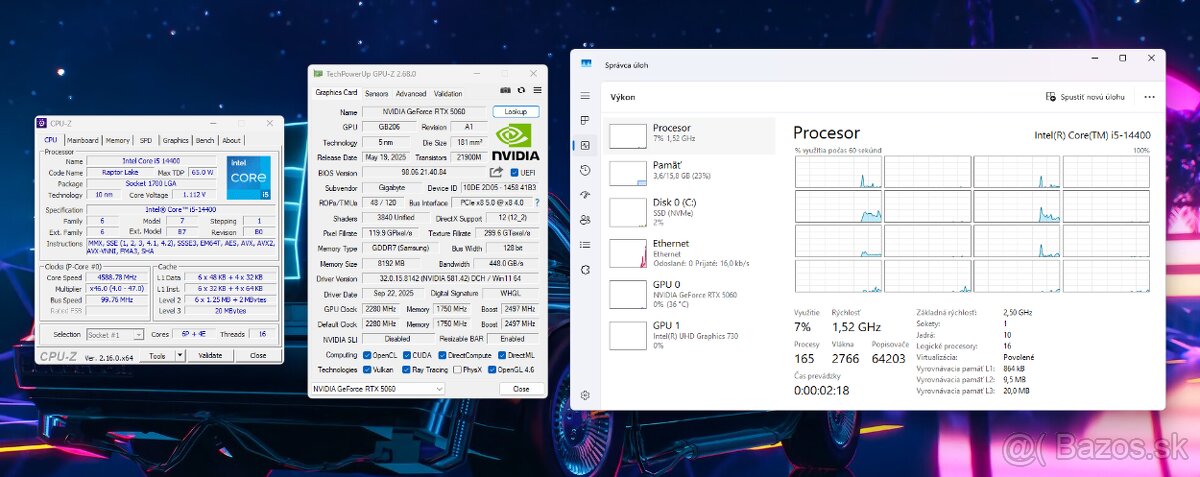Viewport: 1200px width, 477px height.
Task: Toggle the Vulkan checkbox in GPU-Z
Action: coord(367,370)
